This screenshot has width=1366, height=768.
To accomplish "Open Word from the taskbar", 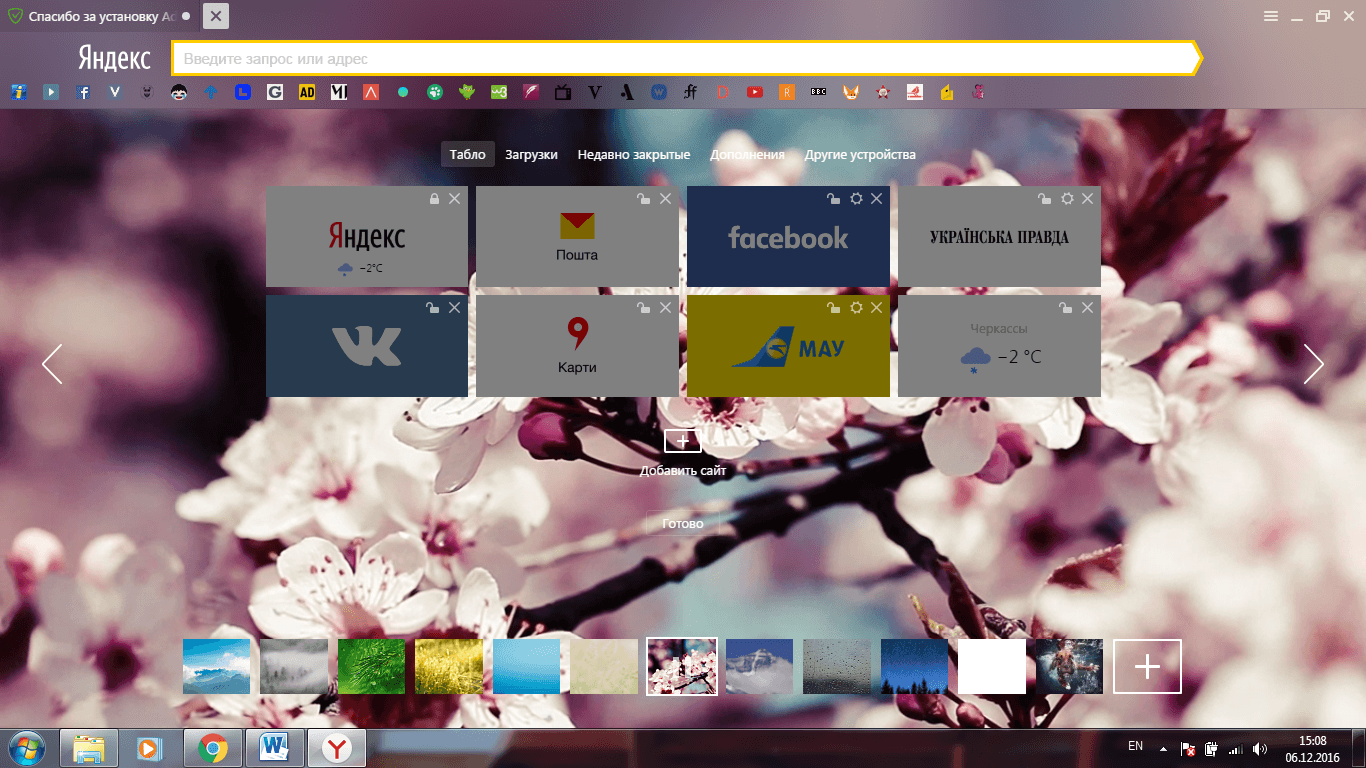I will point(274,748).
